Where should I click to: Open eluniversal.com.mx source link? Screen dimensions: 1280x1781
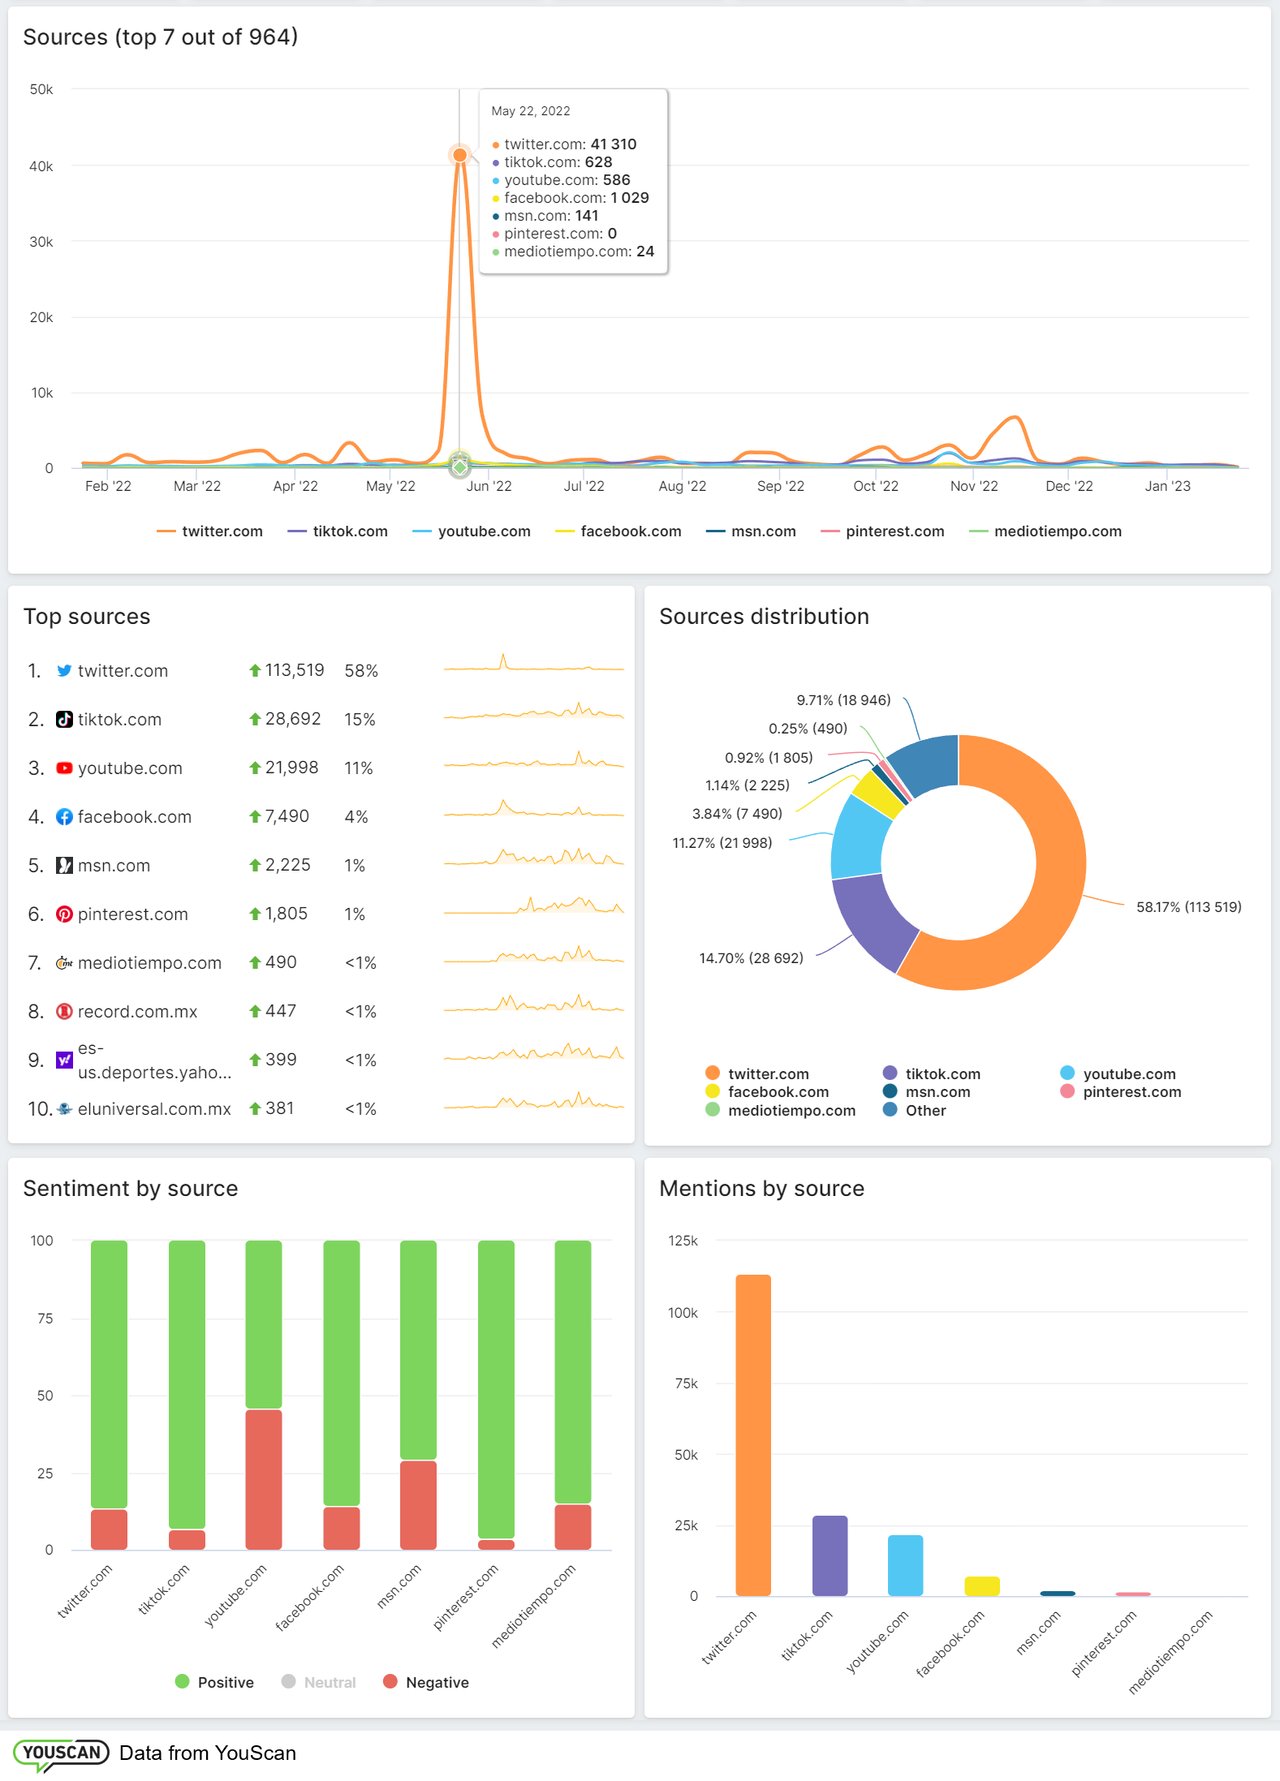[154, 1109]
